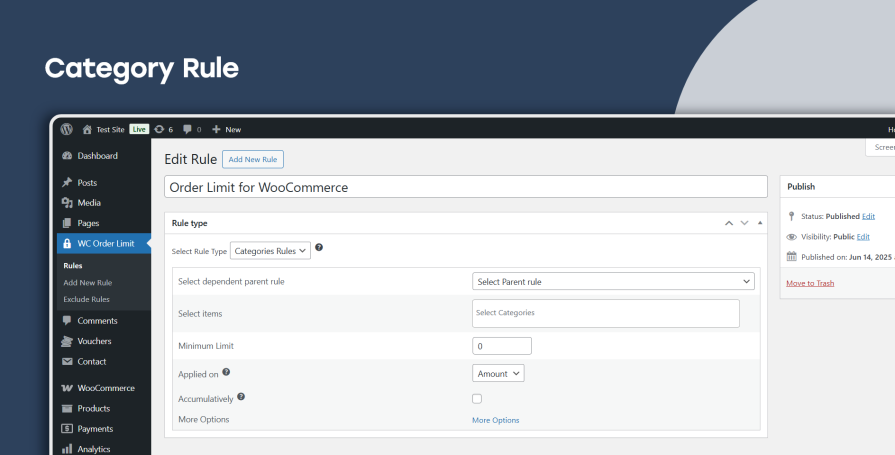The width and height of the screenshot is (895, 455).
Task: Open Dashboard in the sidebar
Action: (98, 156)
